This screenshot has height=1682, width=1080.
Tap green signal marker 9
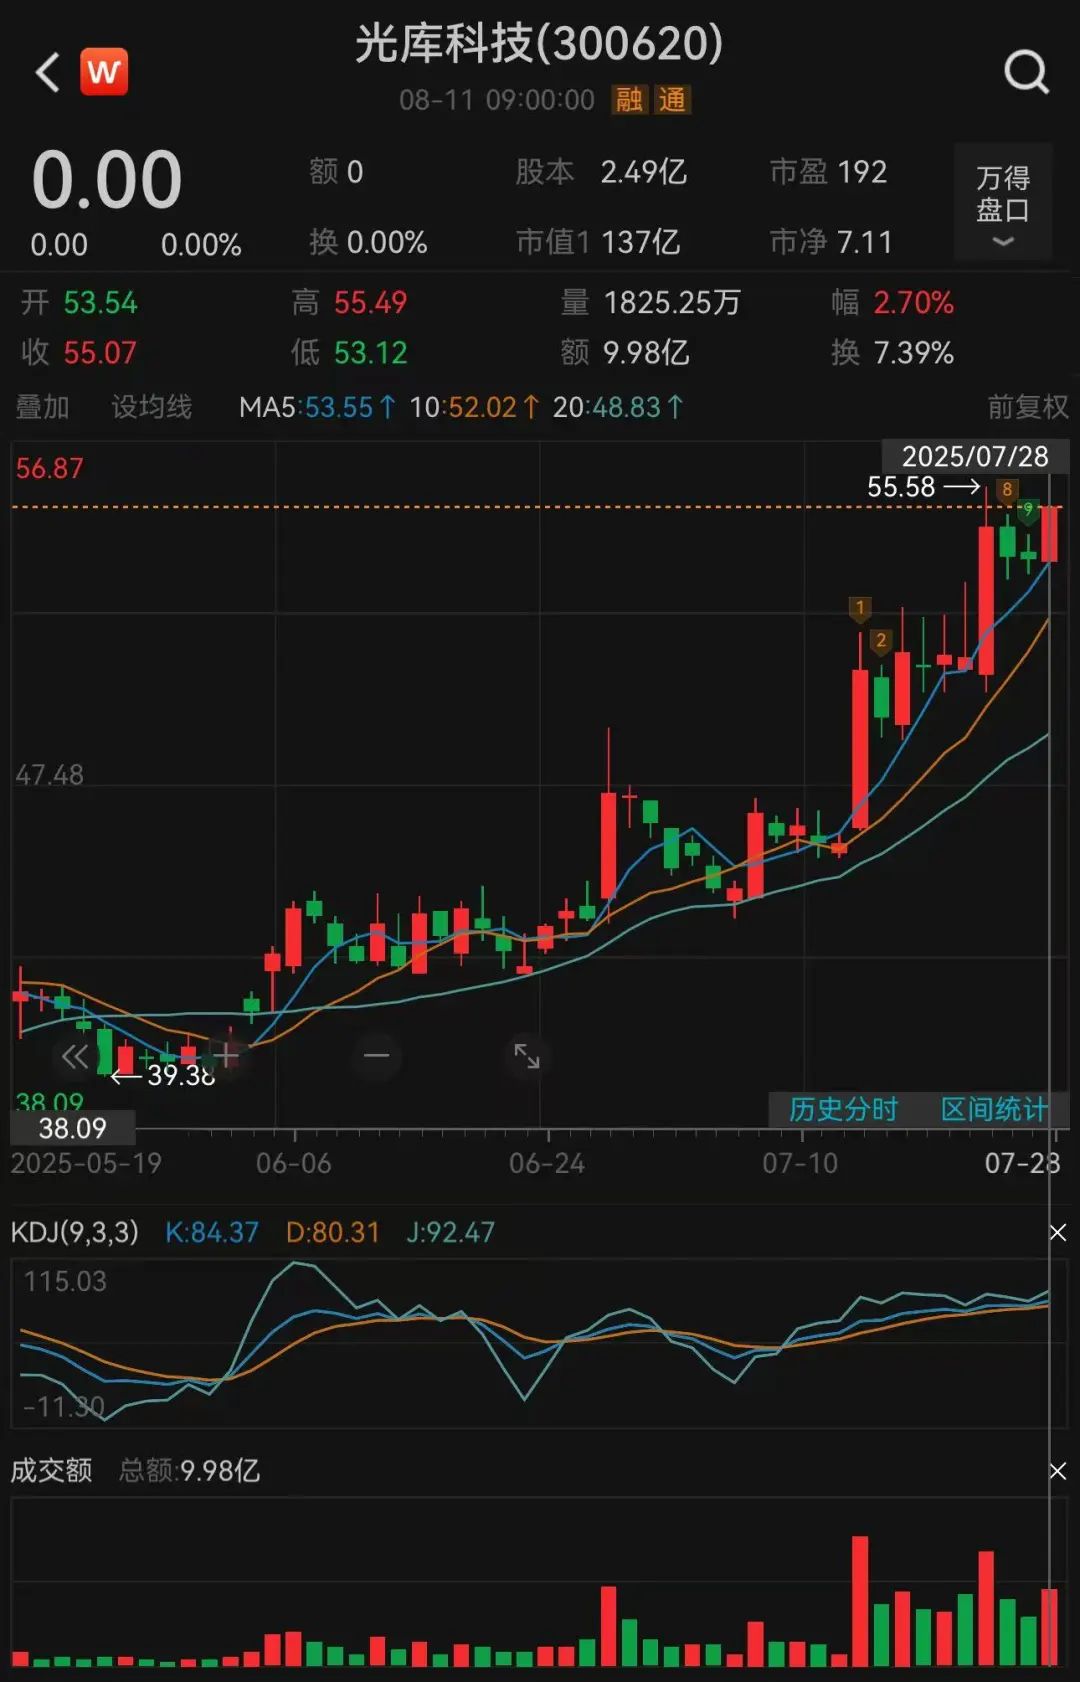point(1028,510)
